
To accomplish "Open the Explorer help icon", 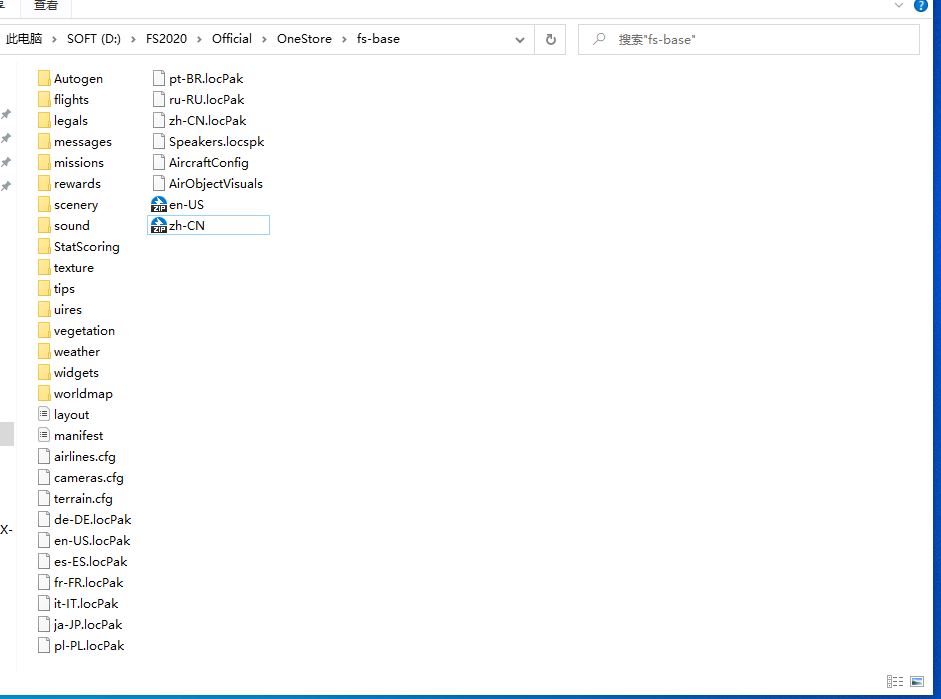I will (921, 6).
